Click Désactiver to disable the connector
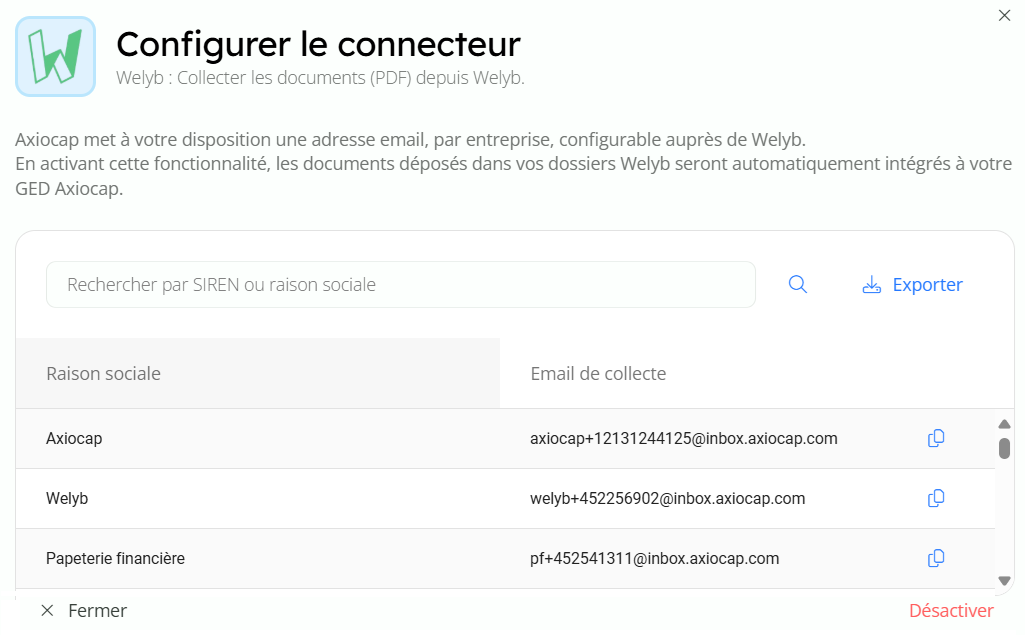Screen dimensions: 1025x635 tap(951, 610)
